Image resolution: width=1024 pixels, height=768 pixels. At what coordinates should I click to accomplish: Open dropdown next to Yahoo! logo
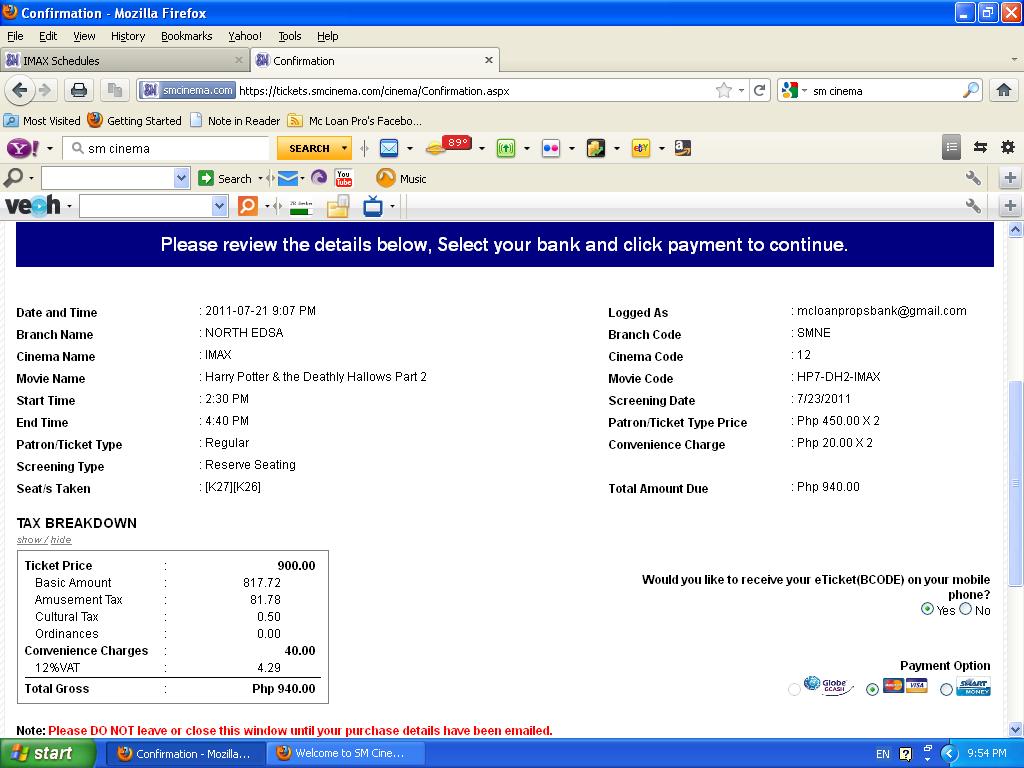(x=50, y=148)
